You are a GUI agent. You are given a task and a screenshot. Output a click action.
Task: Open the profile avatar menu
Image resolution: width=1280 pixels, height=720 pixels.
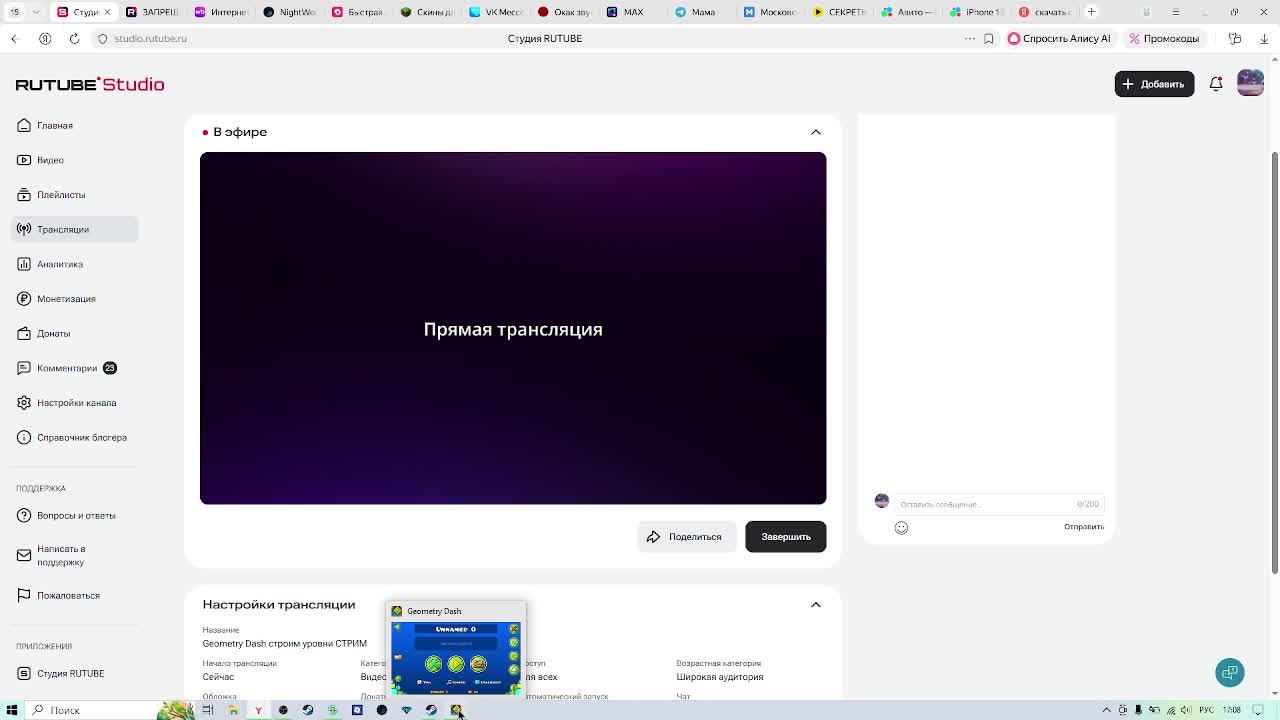(x=1250, y=83)
